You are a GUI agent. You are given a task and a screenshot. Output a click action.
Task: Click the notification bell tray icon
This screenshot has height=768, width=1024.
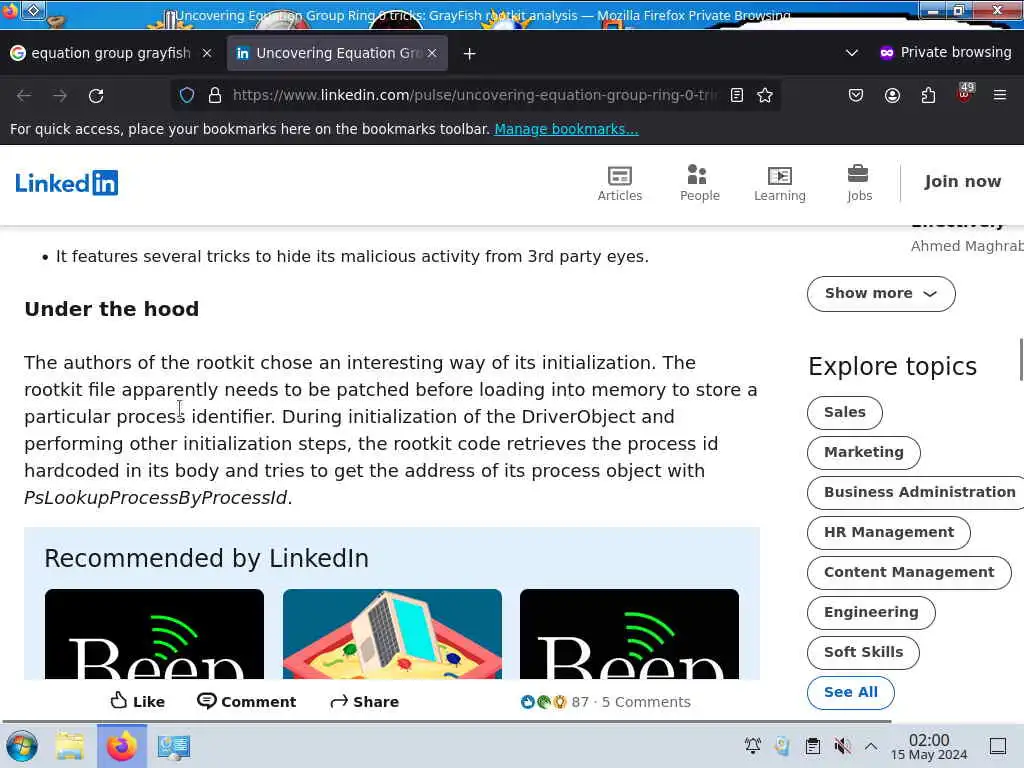point(752,746)
